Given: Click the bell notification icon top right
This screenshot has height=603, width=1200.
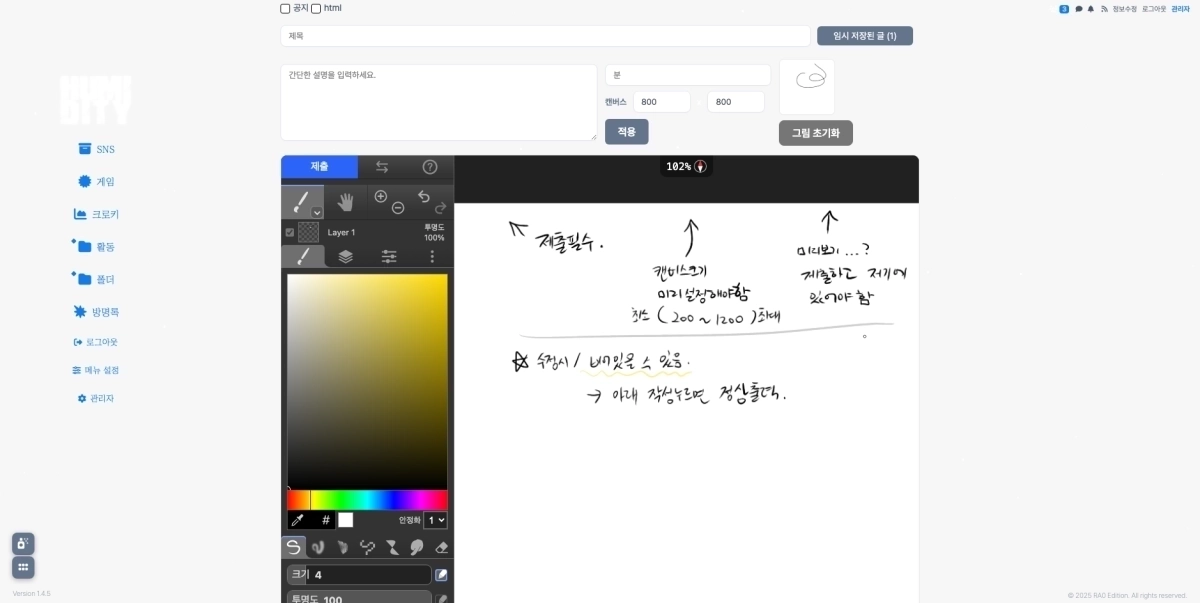Looking at the screenshot, I should [x=1090, y=8].
